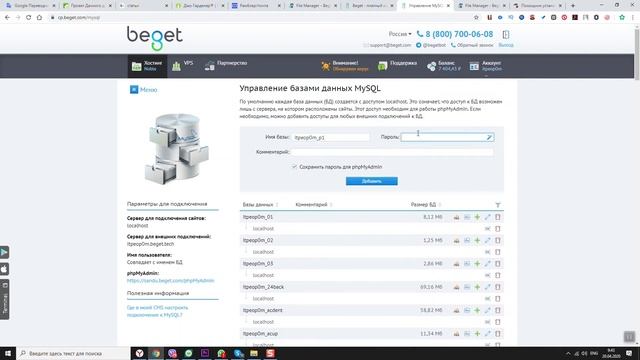Focus the Комментарий input field
This screenshot has width=640, height=360.
[392, 152]
